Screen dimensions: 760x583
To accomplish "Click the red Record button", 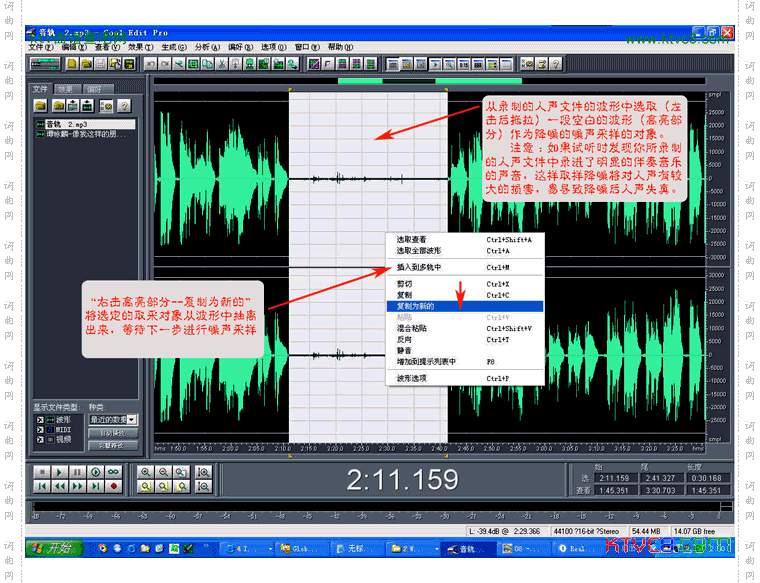I will pyautogui.click(x=113, y=486).
